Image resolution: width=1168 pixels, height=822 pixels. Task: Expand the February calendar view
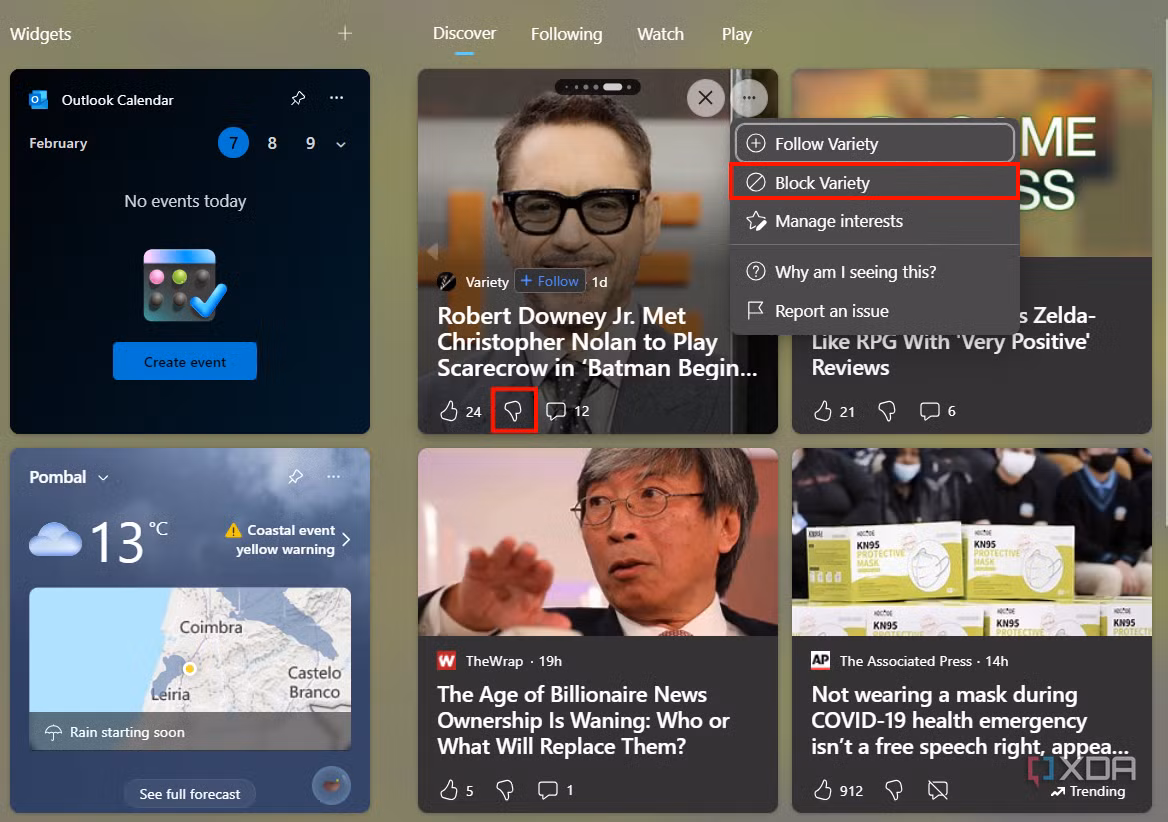pyautogui.click(x=341, y=143)
